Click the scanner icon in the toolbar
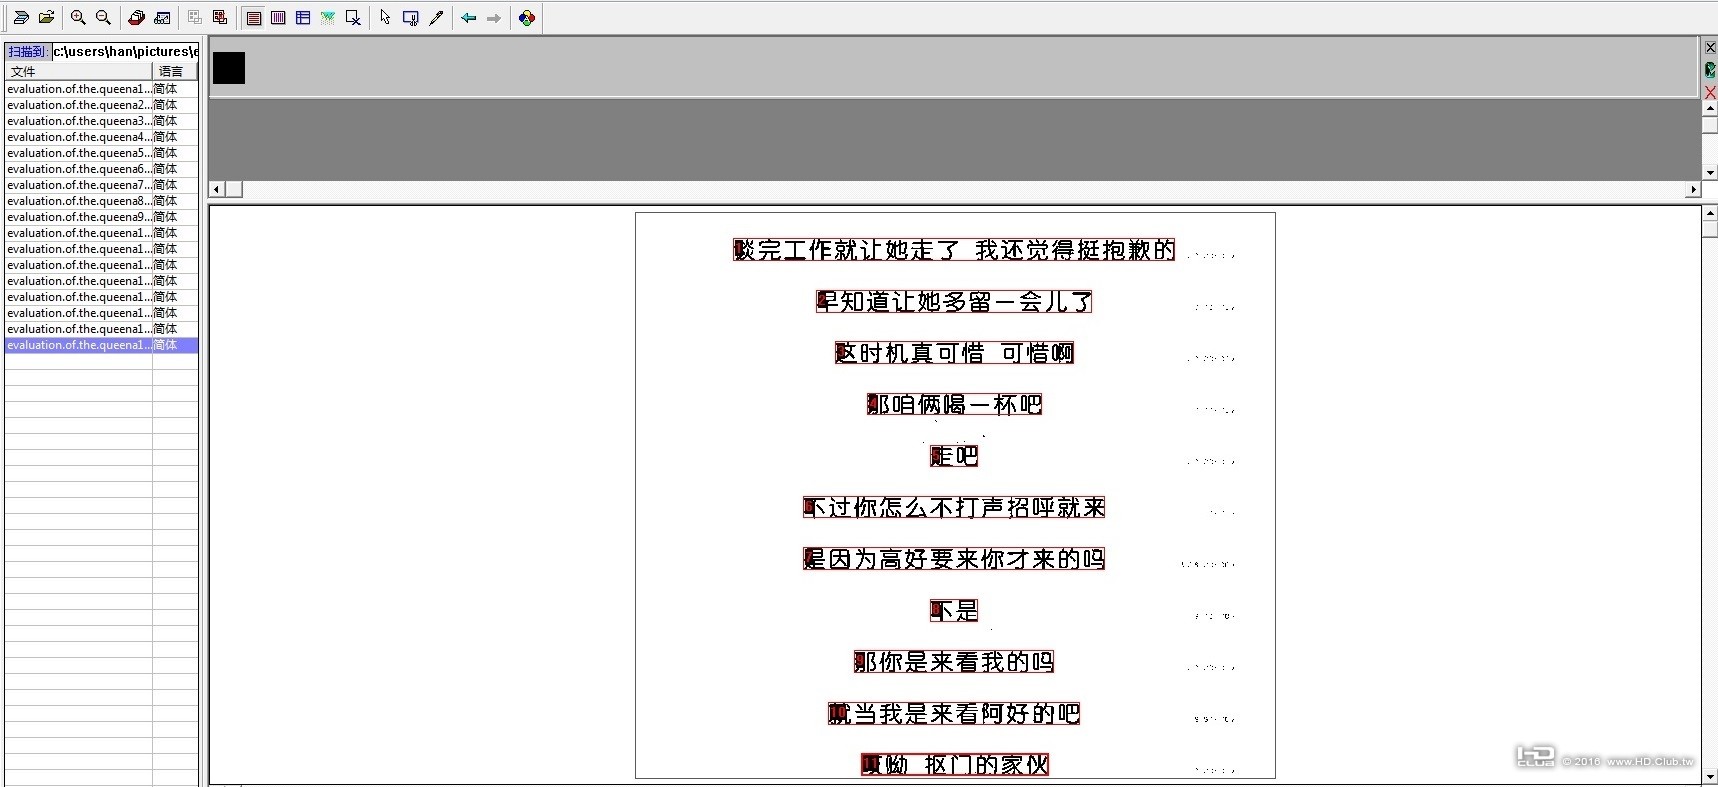Screen dimensions: 1718x787 (x=21, y=18)
